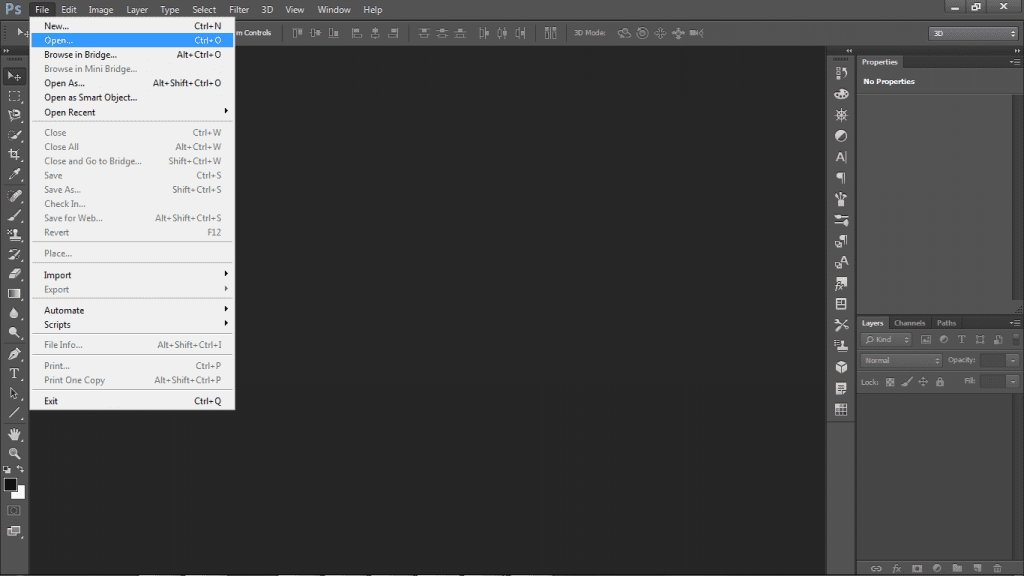Image resolution: width=1024 pixels, height=576 pixels.
Task: Open the Normal blend mode dropdown
Action: coord(901,360)
